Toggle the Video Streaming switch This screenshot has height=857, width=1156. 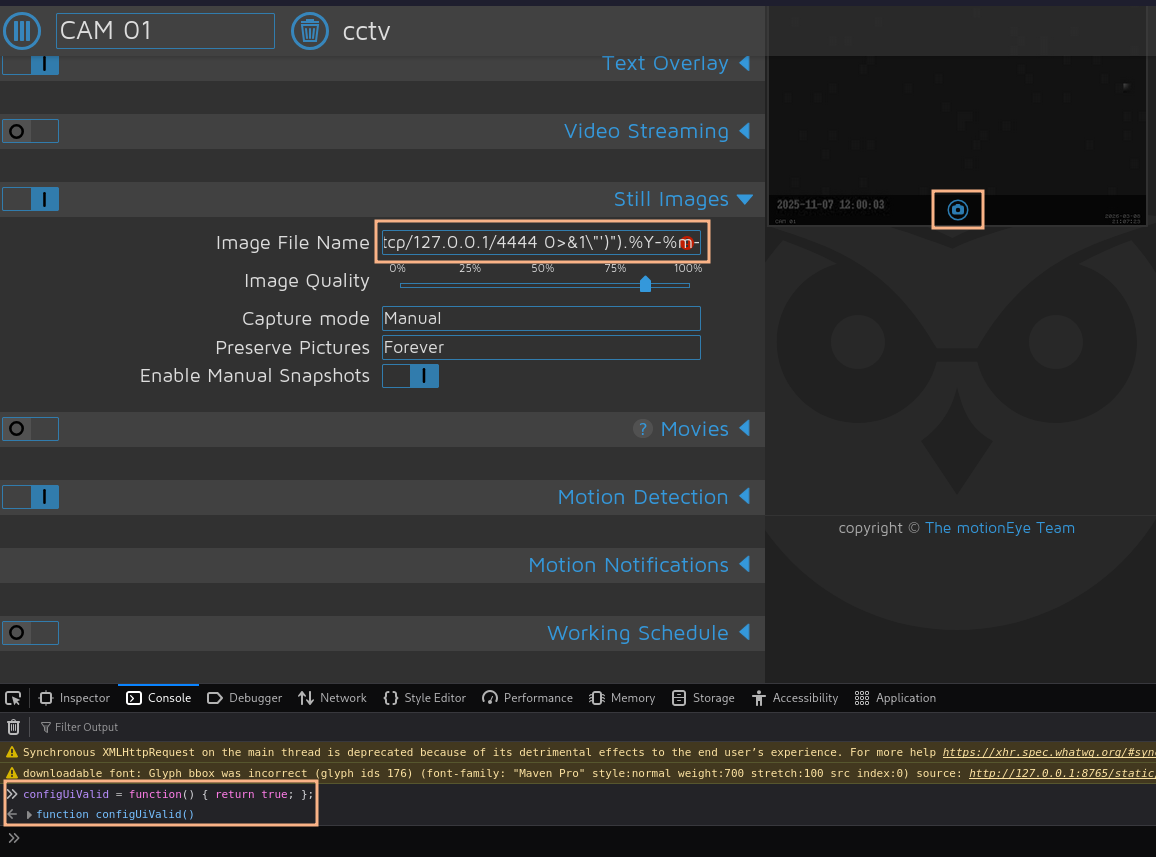coord(30,131)
